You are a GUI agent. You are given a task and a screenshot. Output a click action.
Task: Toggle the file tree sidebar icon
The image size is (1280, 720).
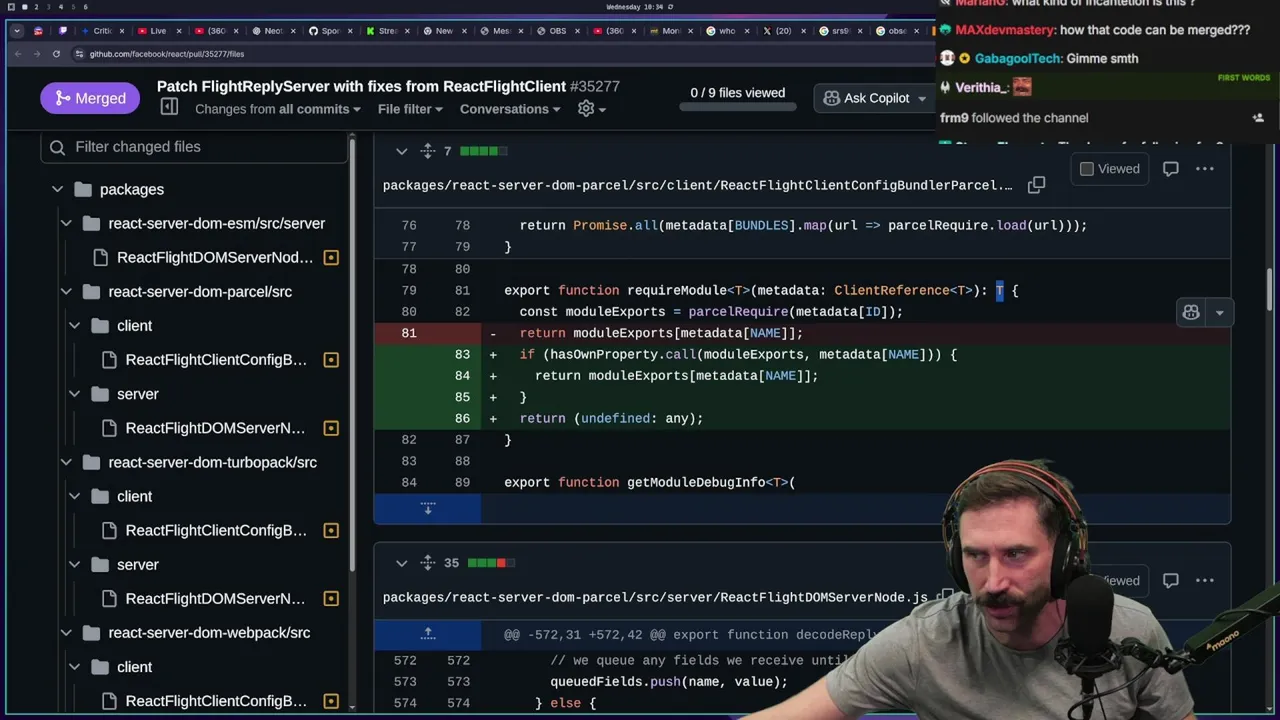click(x=170, y=107)
